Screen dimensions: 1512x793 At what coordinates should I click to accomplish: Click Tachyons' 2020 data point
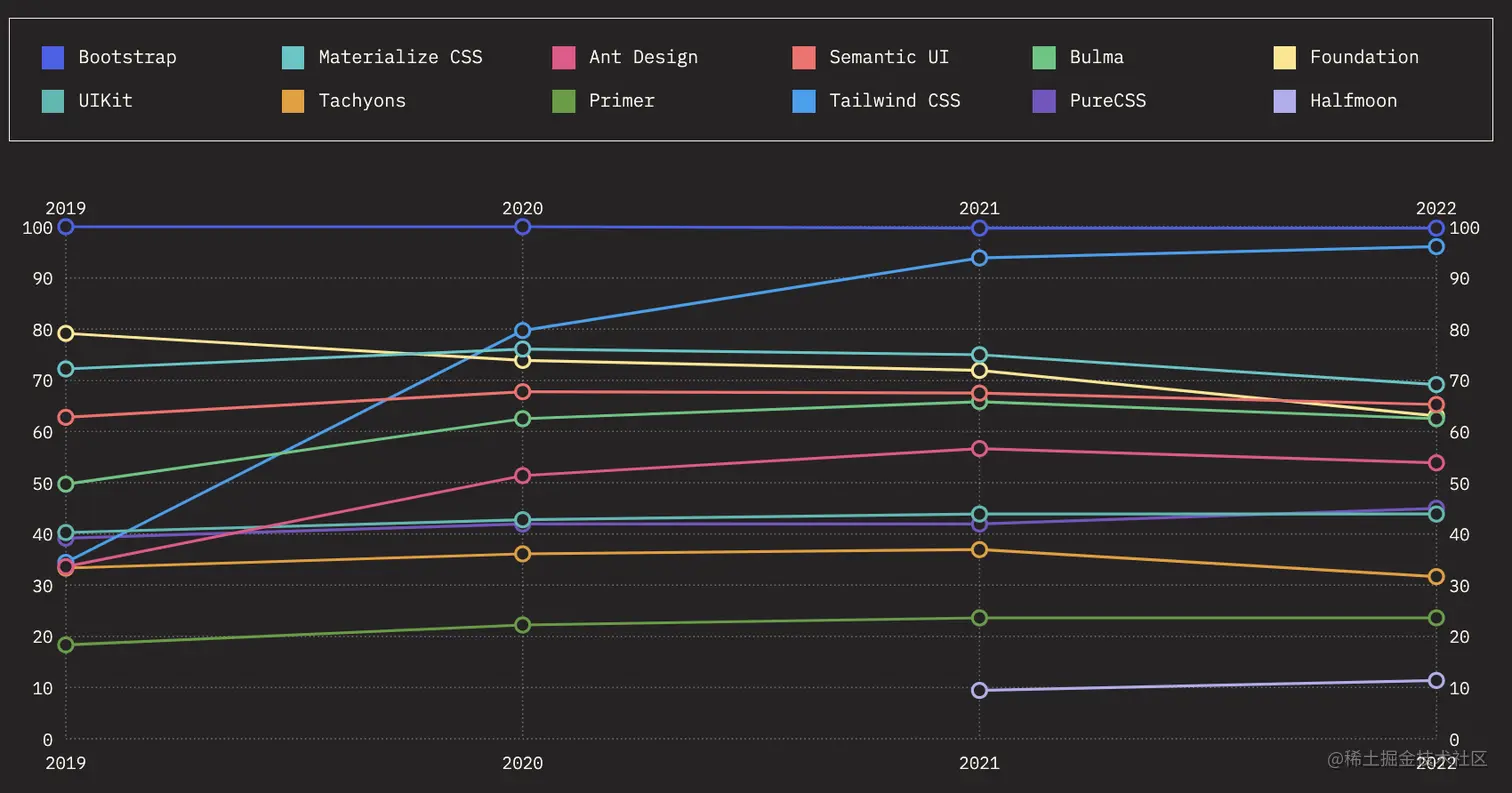coord(522,554)
